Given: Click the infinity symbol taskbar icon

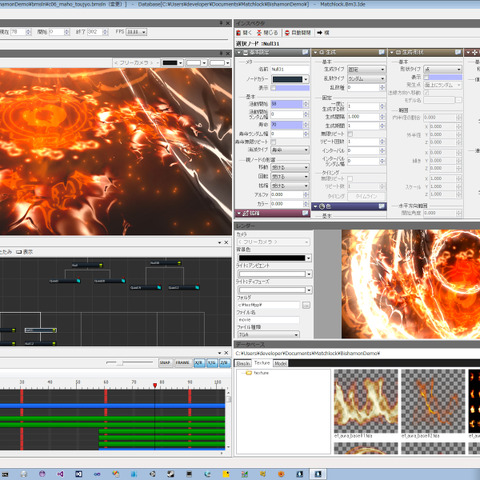Looking at the screenshot, I should [x=97, y=474].
